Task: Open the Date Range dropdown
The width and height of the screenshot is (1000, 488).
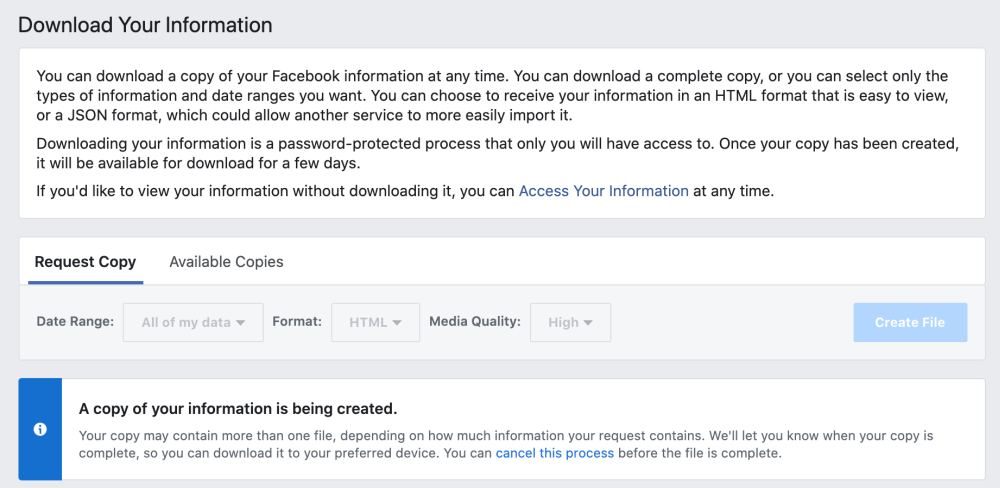Action: coord(193,322)
